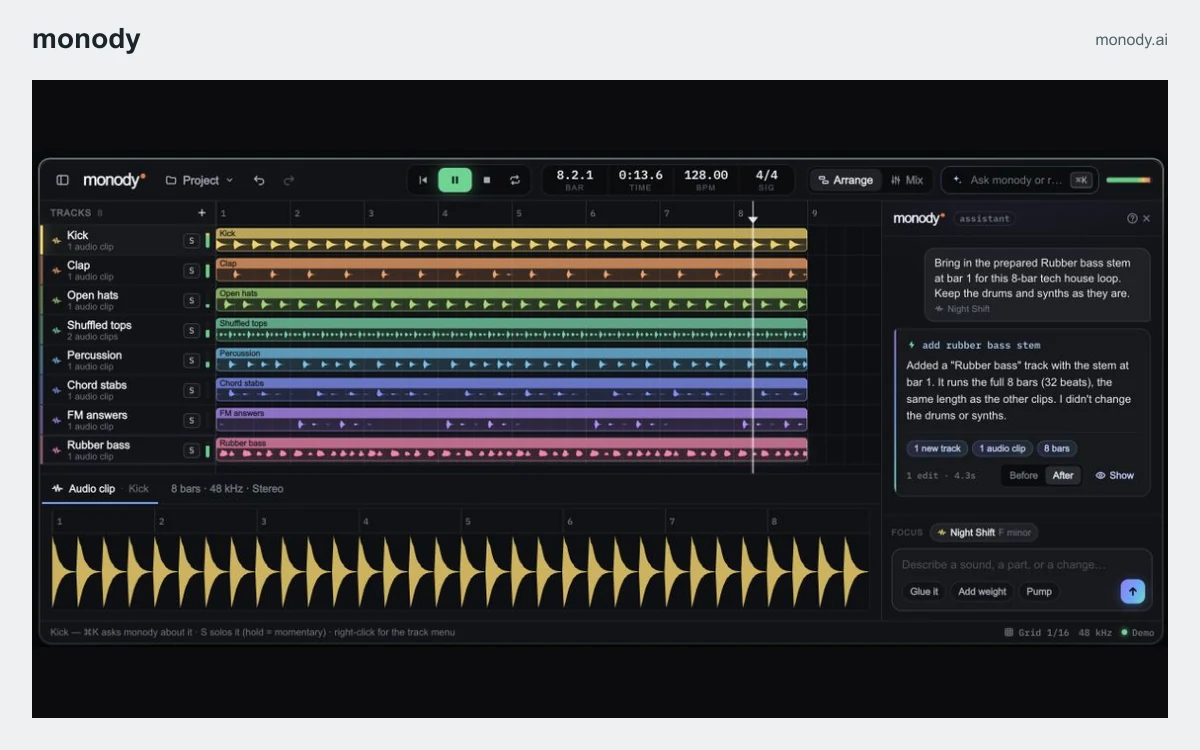
Task: Switch comparison to Before
Action: [x=1024, y=476]
